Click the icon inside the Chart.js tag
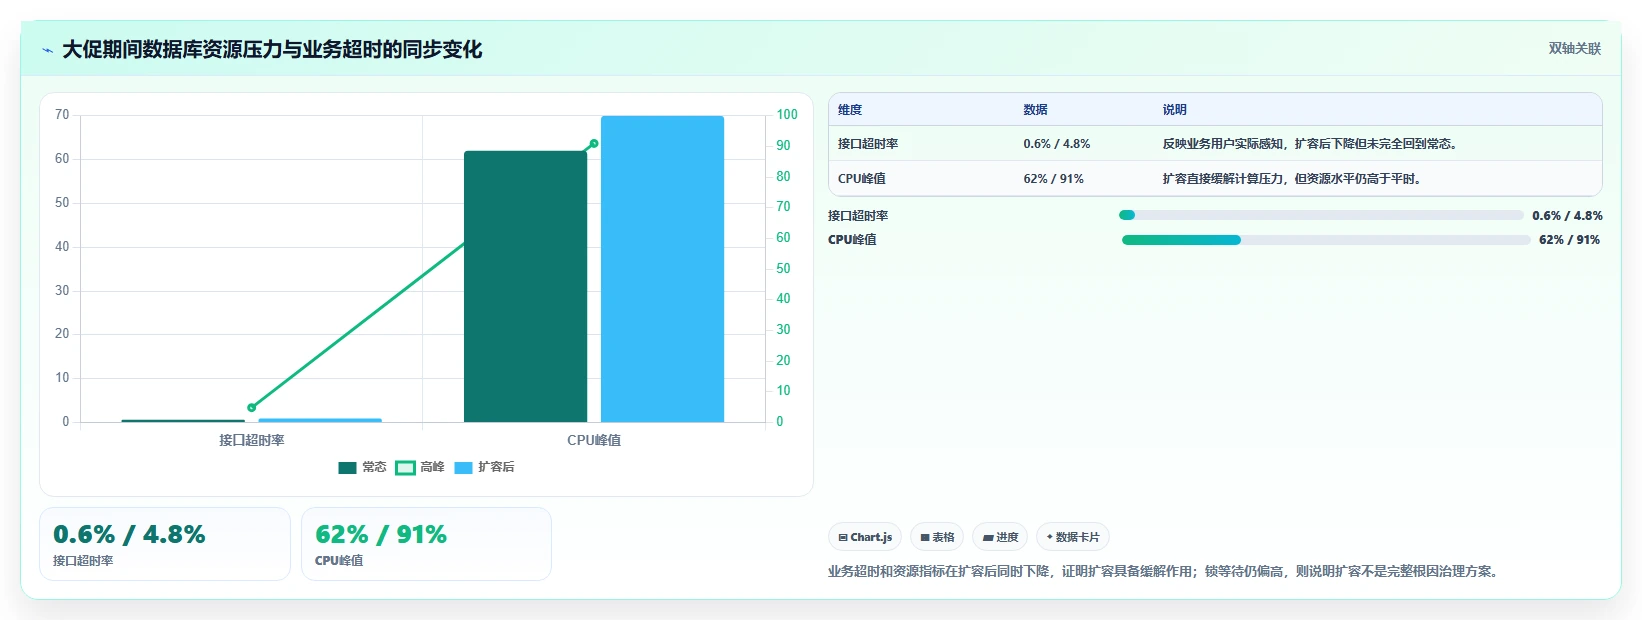 pyautogui.click(x=843, y=538)
